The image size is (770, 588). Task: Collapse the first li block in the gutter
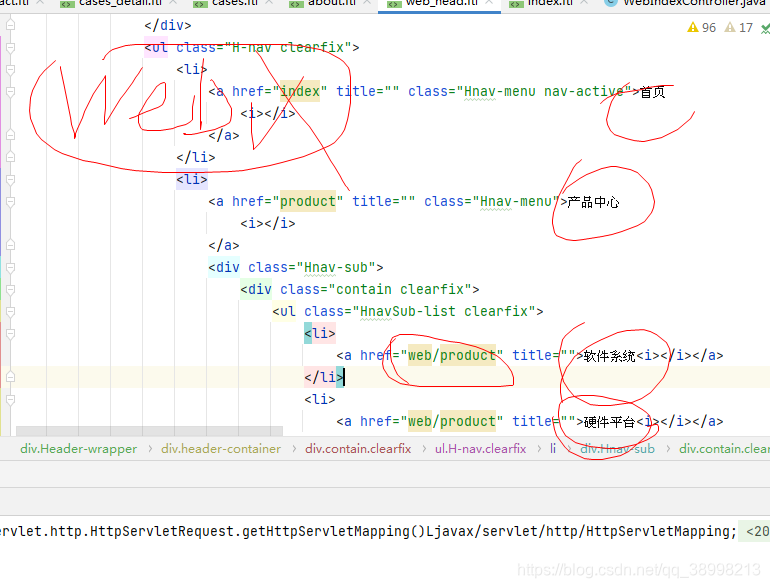click(x=10, y=70)
